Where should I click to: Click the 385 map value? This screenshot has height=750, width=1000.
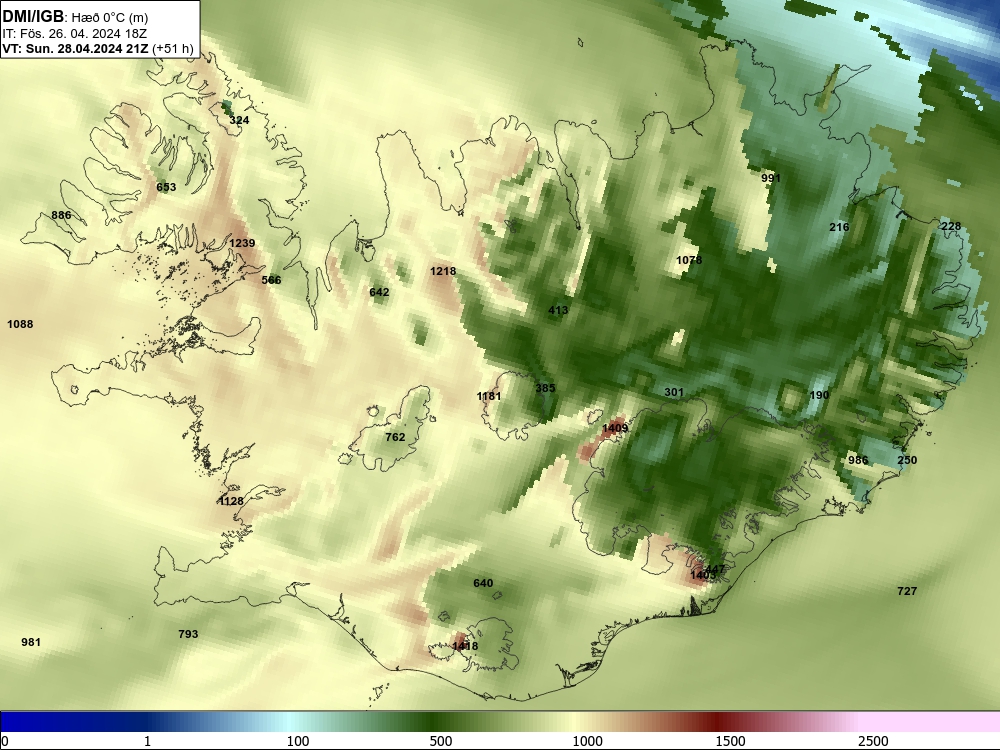pyautogui.click(x=545, y=388)
